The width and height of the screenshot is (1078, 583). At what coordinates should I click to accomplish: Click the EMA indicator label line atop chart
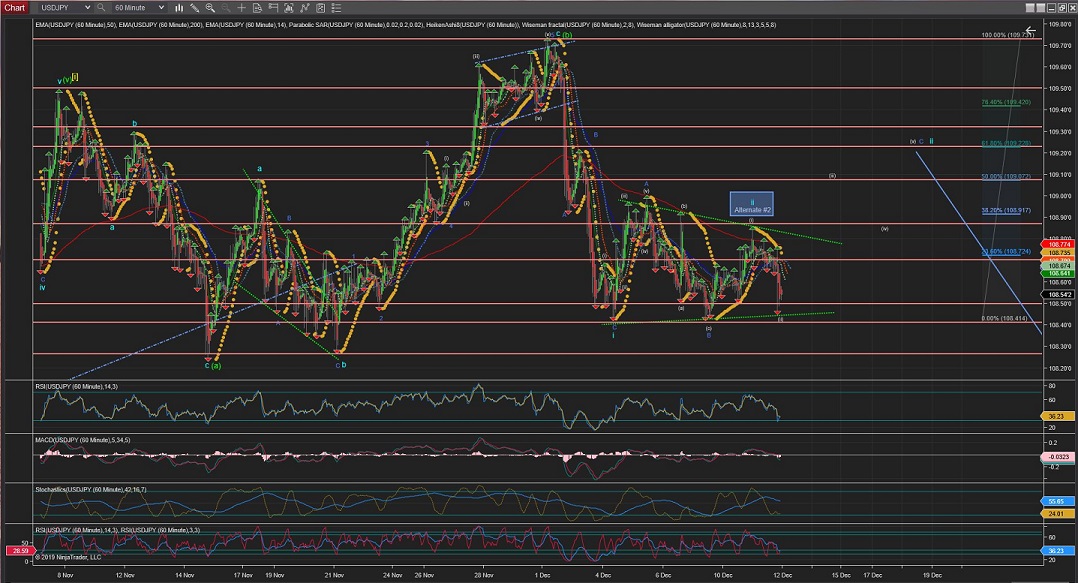point(406,25)
